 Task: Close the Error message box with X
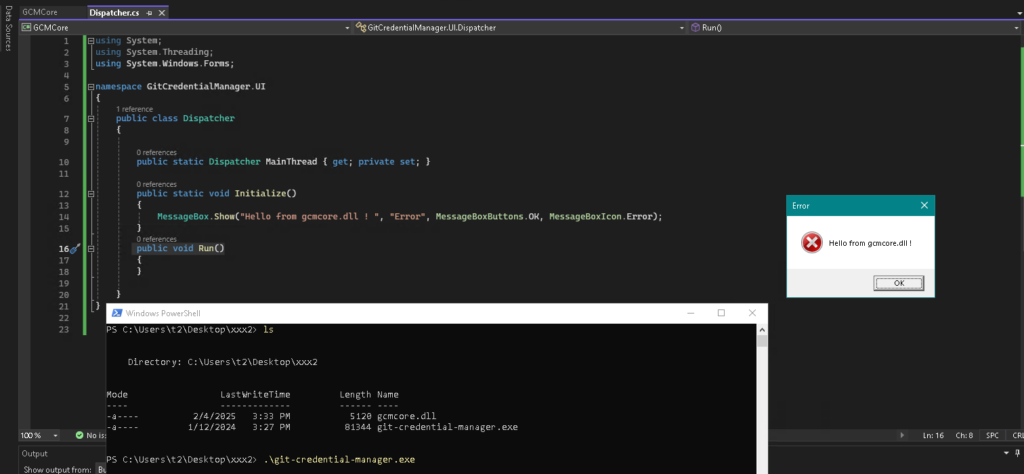point(924,205)
